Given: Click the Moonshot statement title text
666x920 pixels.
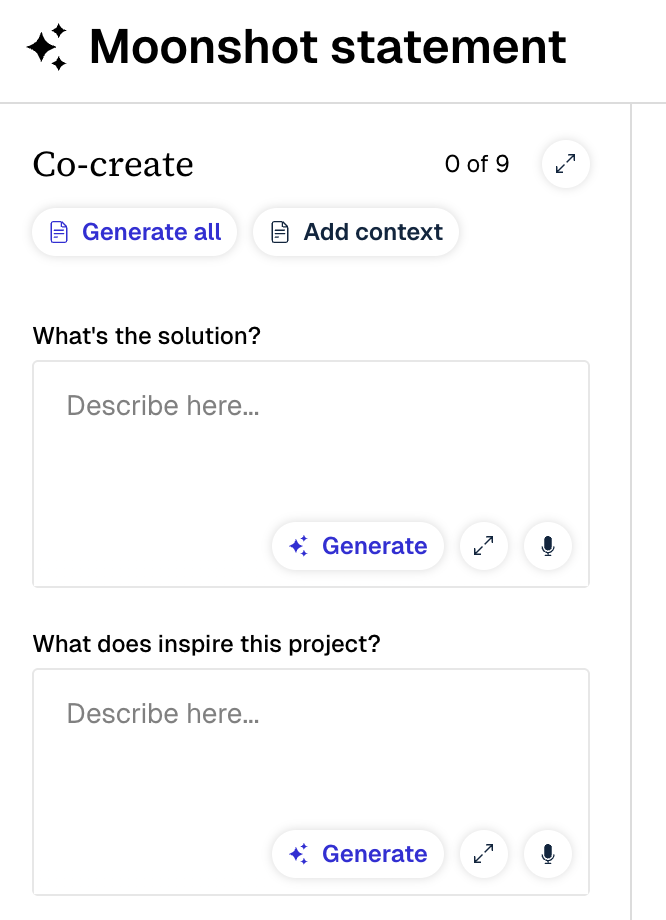Looking at the screenshot, I should [327, 47].
